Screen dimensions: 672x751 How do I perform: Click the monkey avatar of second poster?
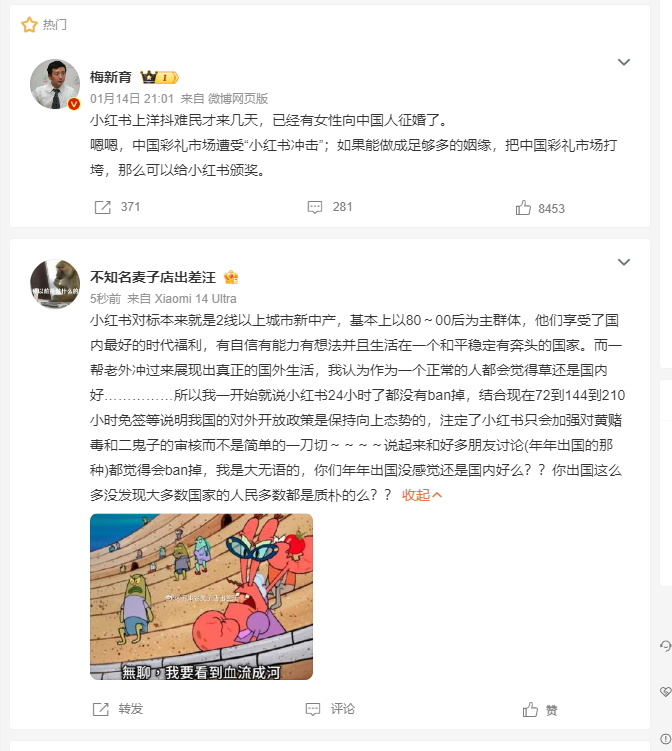click(x=55, y=284)
